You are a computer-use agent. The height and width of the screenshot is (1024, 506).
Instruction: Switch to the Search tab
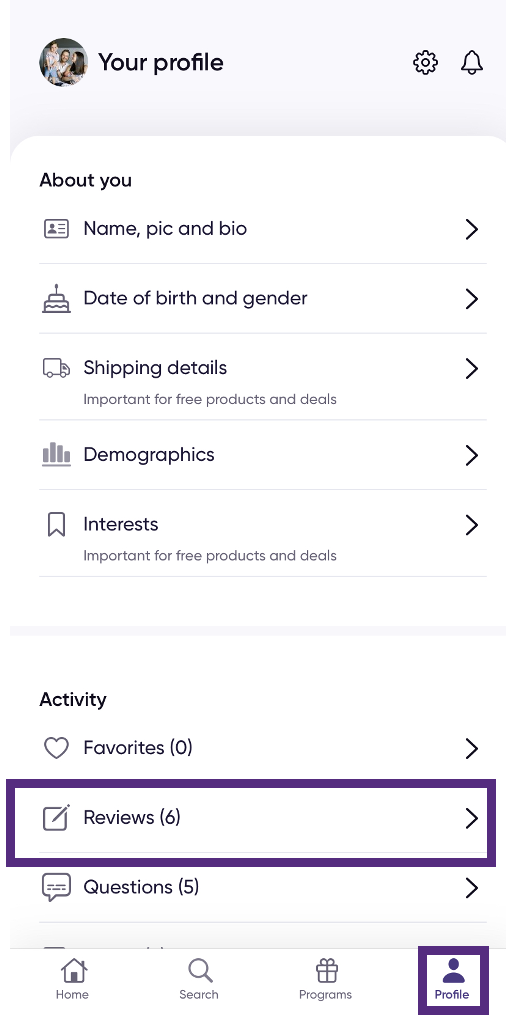(199, 979)
